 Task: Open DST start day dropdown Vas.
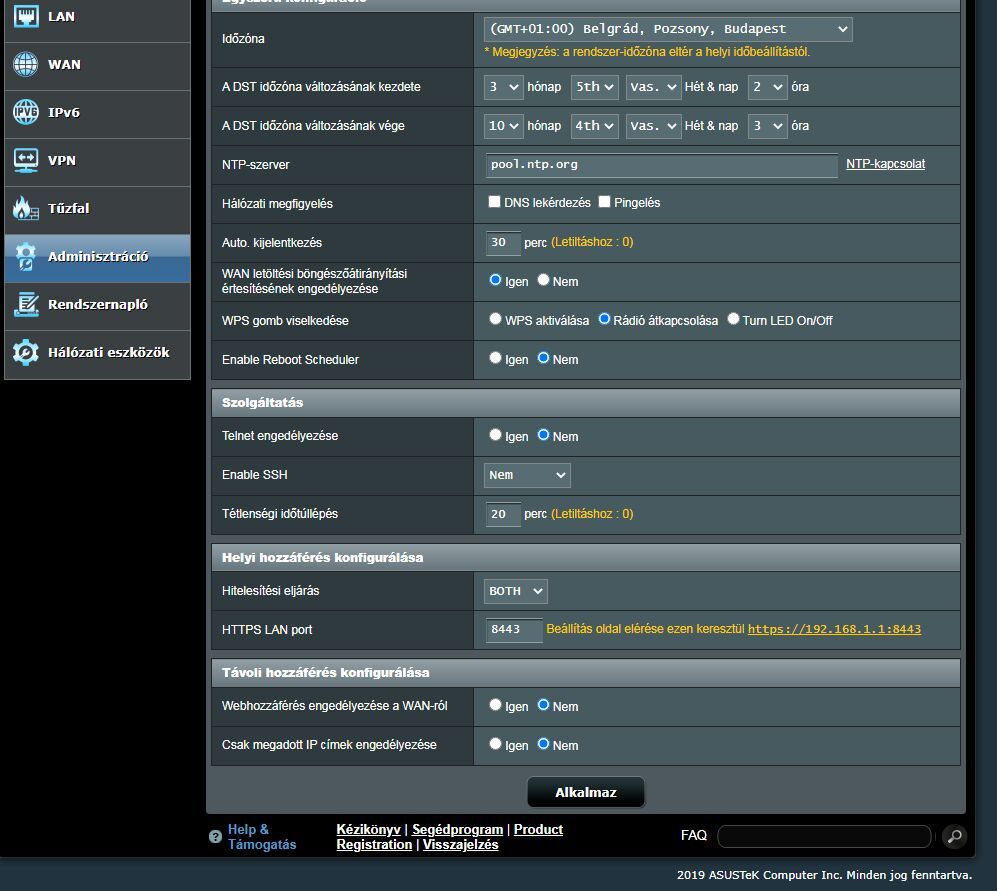coord(653,87)
